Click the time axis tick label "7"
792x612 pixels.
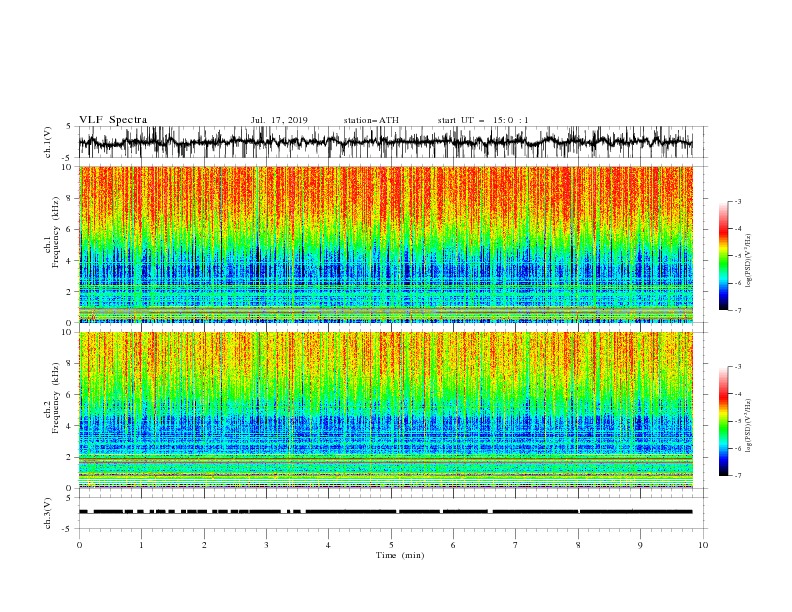tap(516, 545)
